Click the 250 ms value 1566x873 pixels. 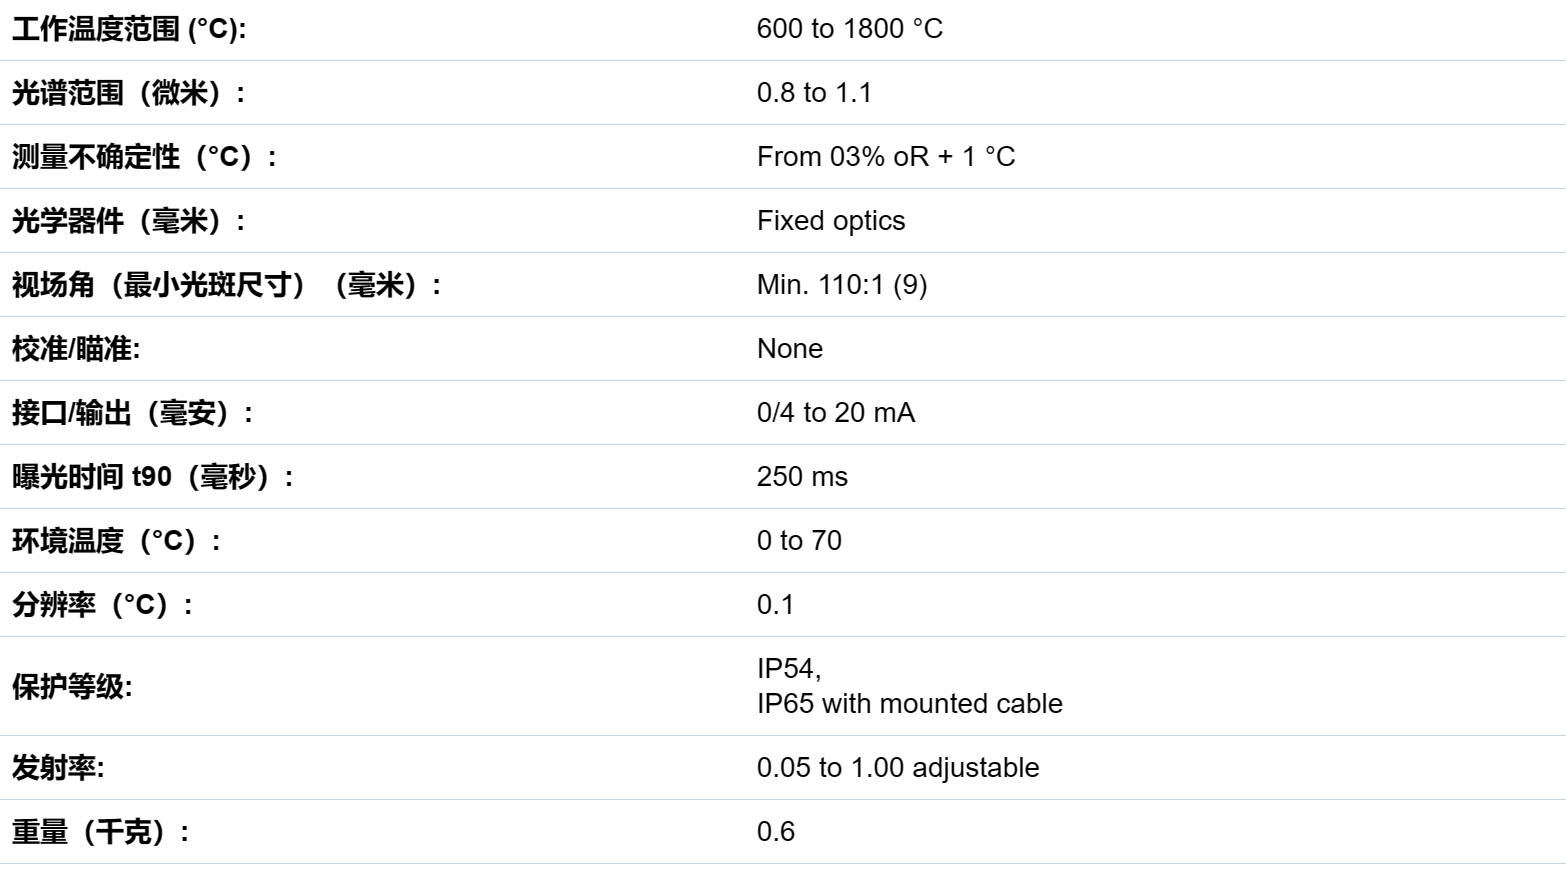801,477
